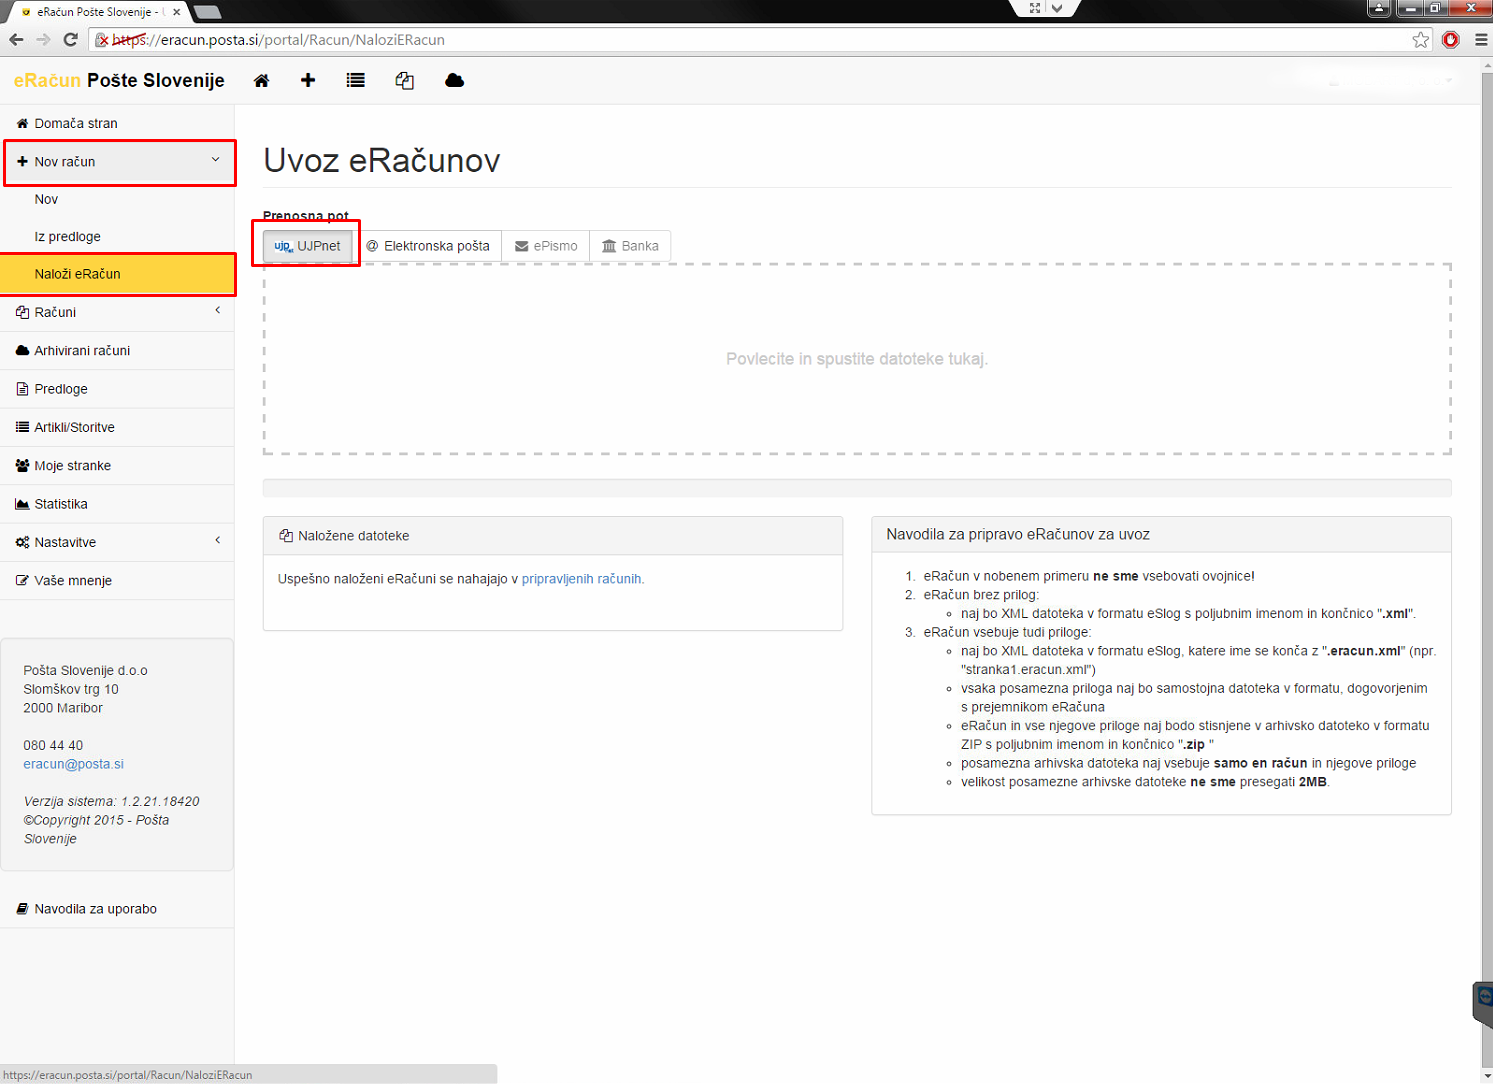This screenshot has width=1493, height=1084.
Task: Open Artikli/Storitve in sidebar
Action: pos(117,427)
